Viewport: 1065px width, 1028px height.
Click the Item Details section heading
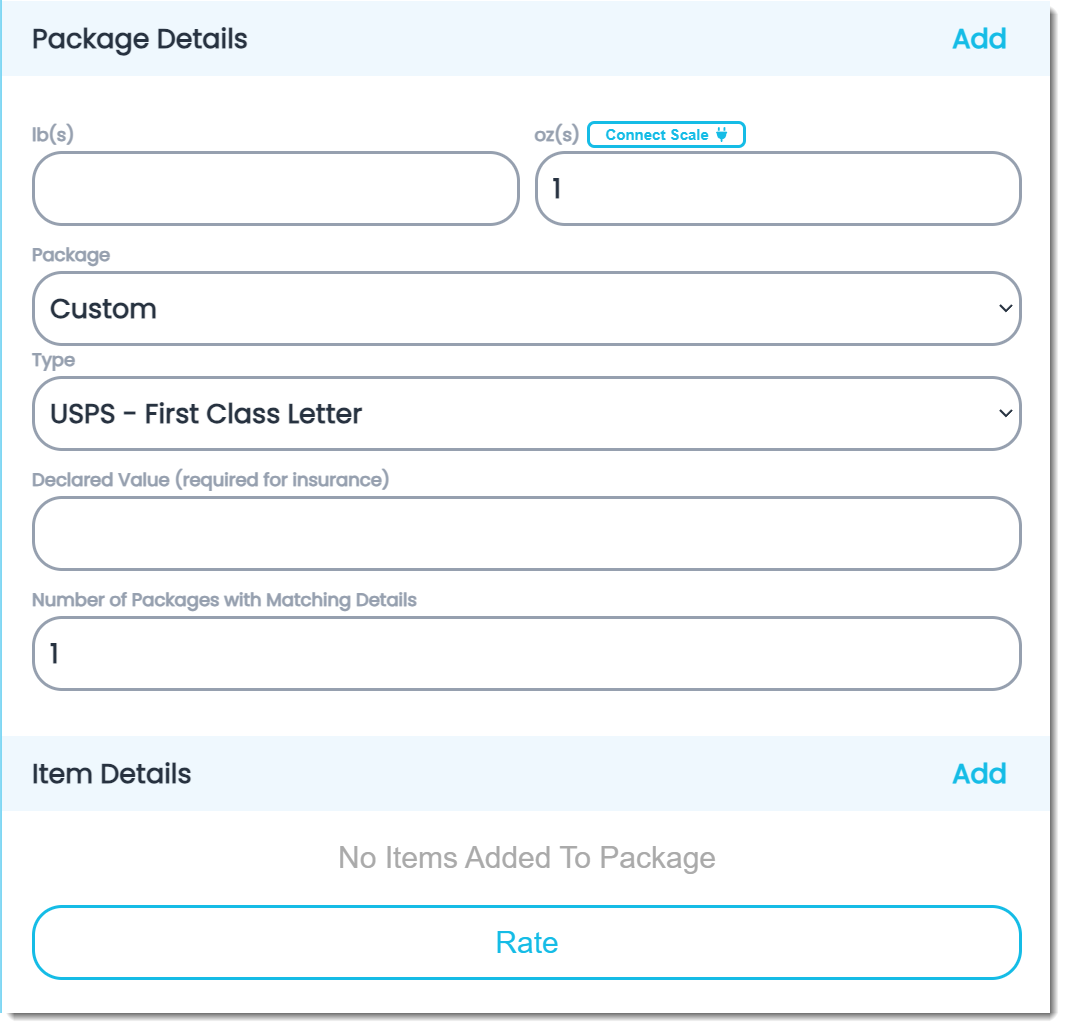pyautogui.click(x=112, y=774)
